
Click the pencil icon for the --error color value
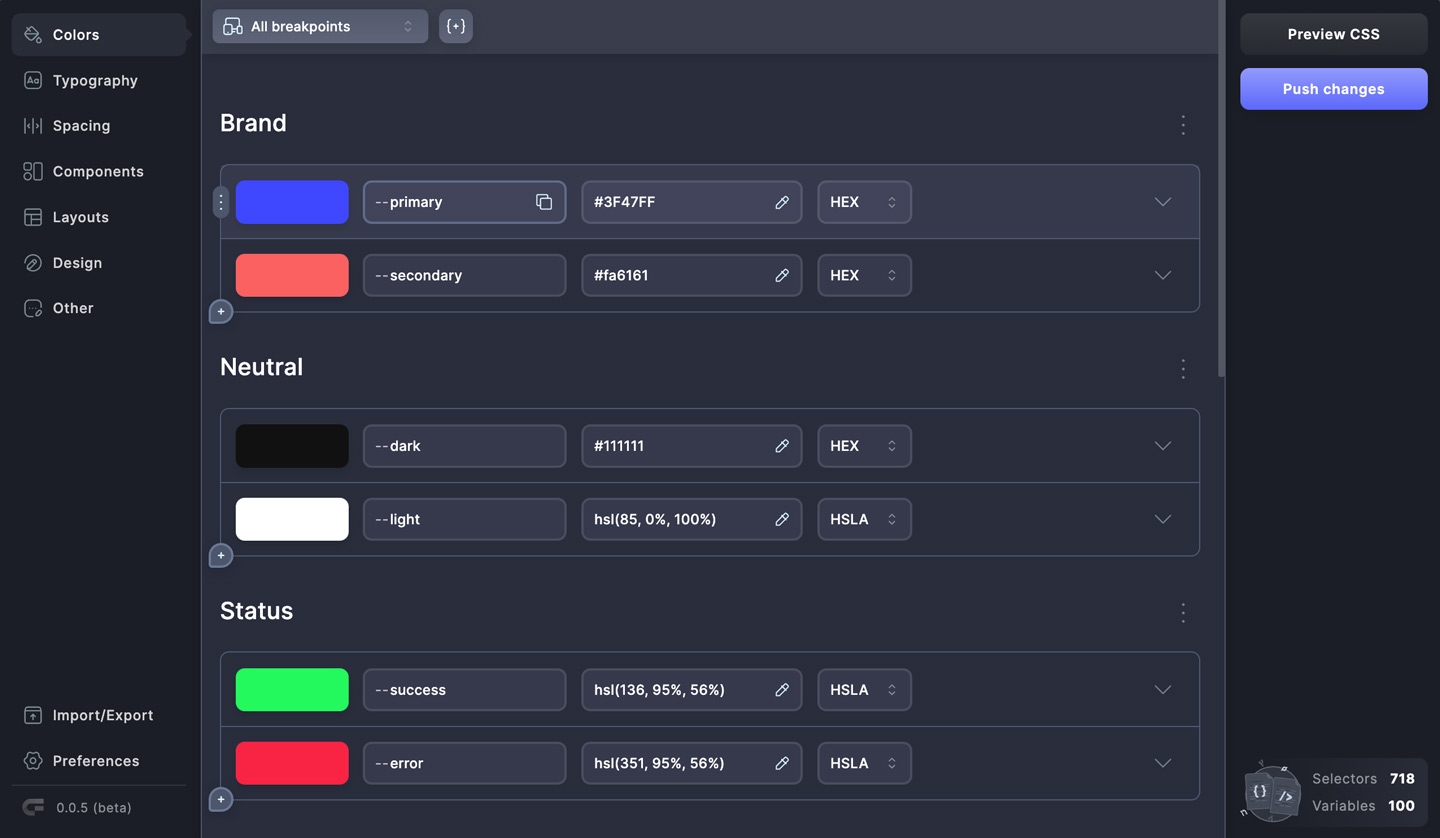pos(782,763)
